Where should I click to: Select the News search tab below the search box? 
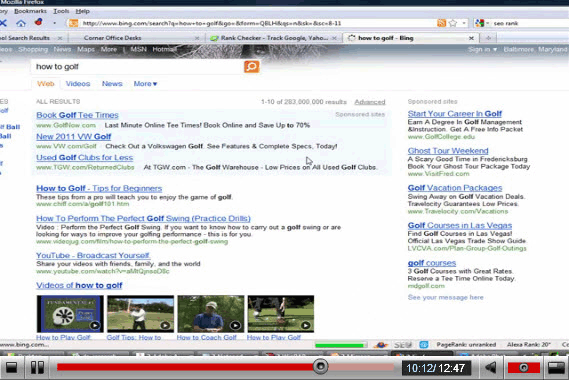tap(112, 84)
